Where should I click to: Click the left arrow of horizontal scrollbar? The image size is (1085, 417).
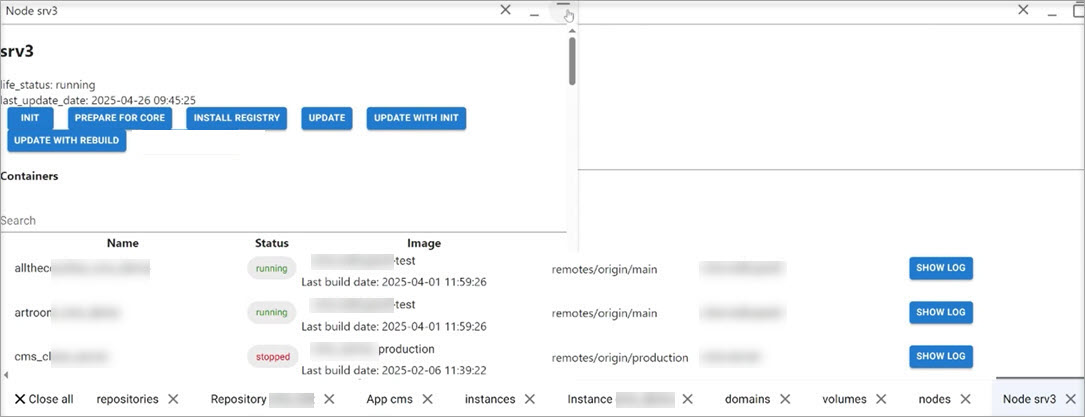point(6,375)
